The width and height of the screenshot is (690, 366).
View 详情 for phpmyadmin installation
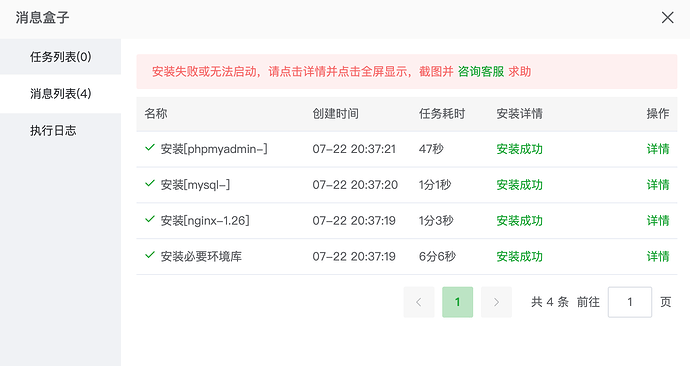coord(658,149)
